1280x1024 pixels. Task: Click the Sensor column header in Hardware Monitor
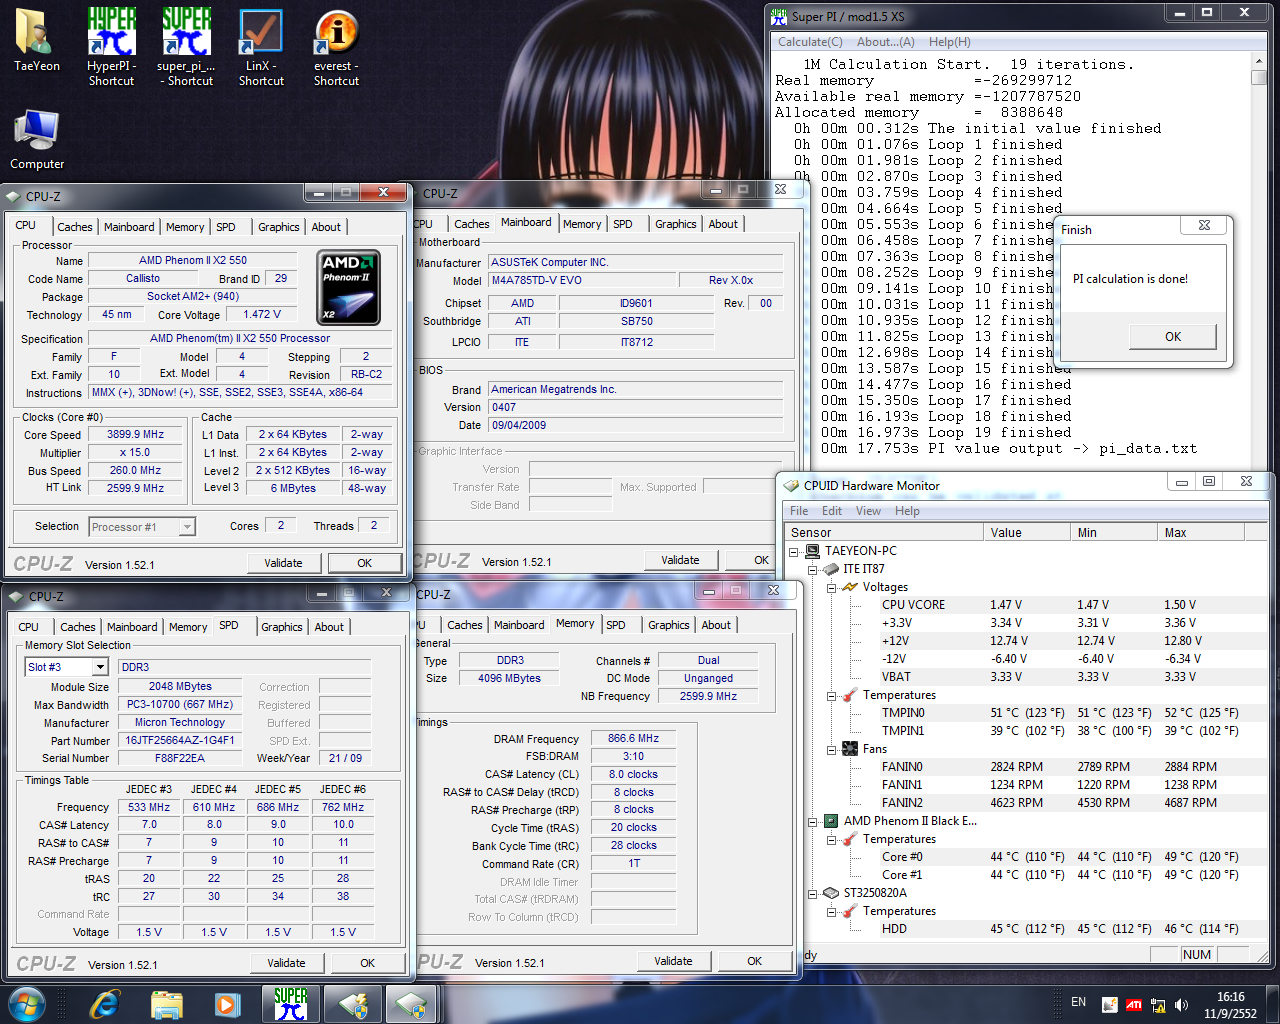click(885, 533)
